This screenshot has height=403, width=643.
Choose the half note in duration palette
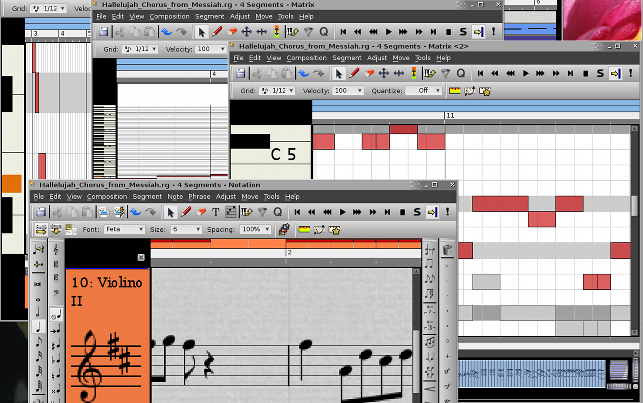click(39, 312)
